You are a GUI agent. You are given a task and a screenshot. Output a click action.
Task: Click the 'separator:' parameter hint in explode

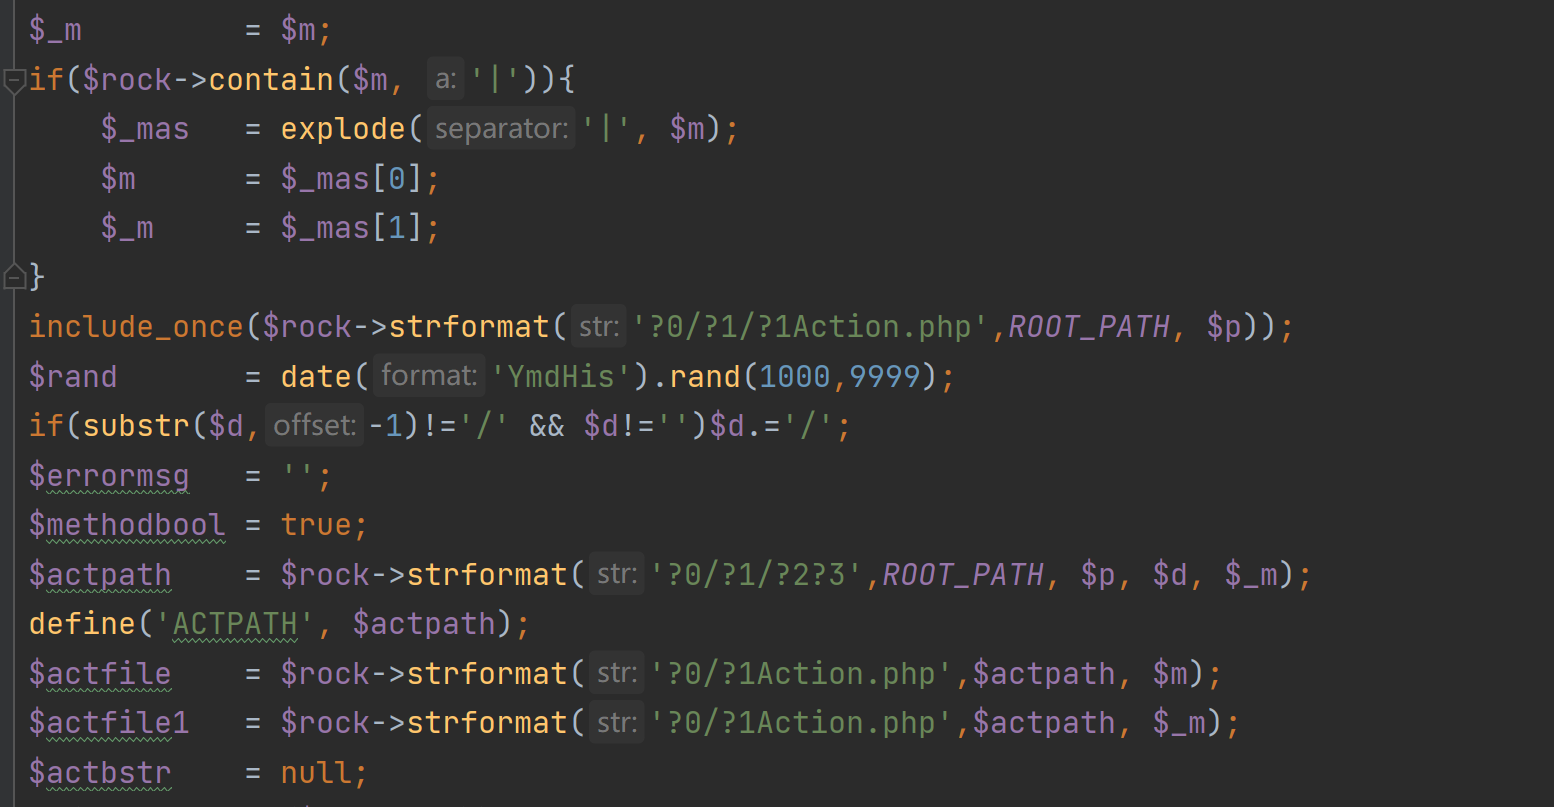[x=501, y=129]
